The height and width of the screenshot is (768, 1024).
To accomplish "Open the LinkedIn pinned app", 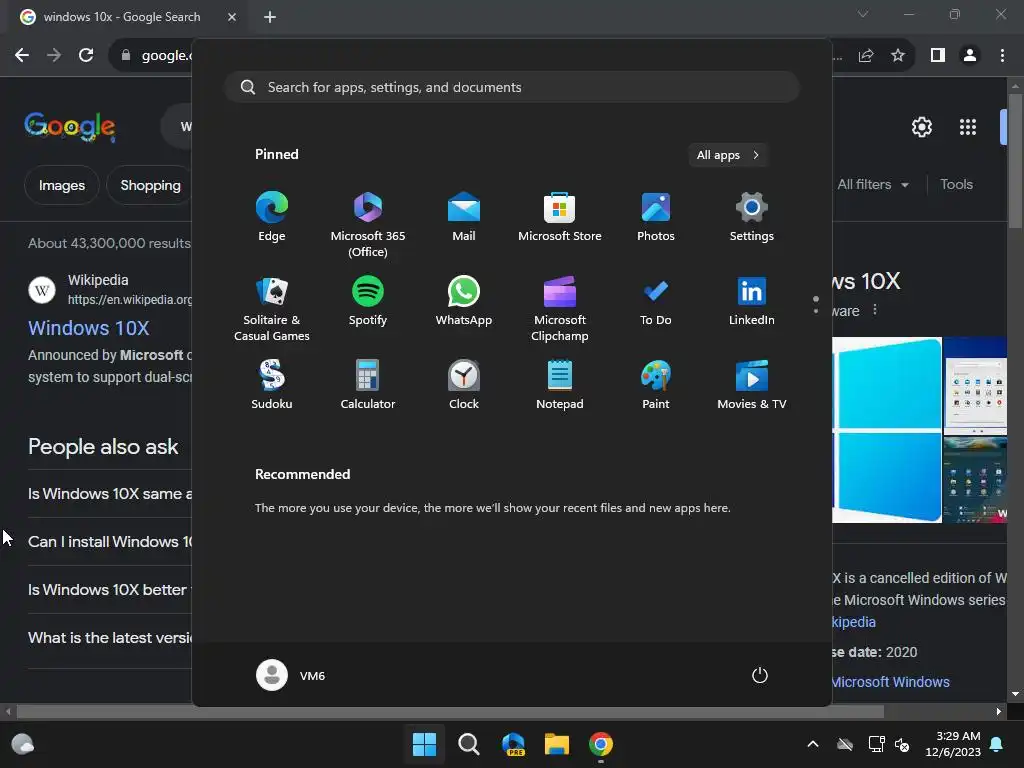I will pos(752,300).
